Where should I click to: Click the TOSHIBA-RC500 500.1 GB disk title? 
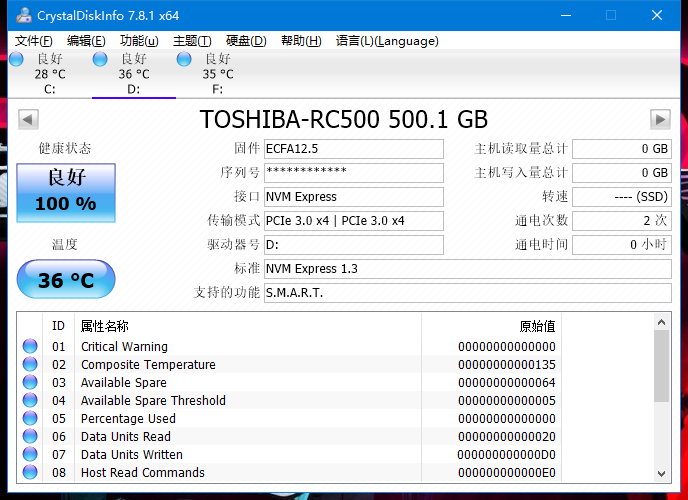[x=344, y=119]
